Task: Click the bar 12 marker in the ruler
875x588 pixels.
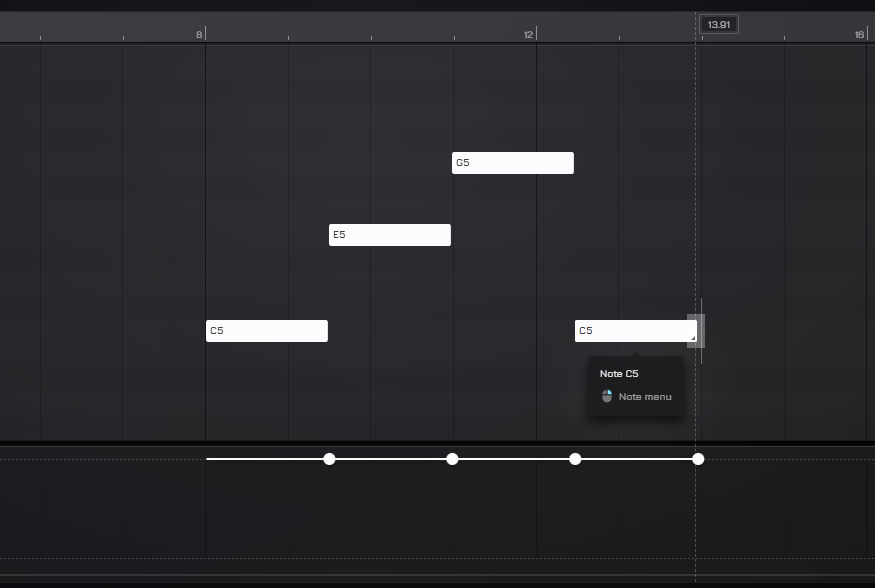Action: [x=530, y=35]
